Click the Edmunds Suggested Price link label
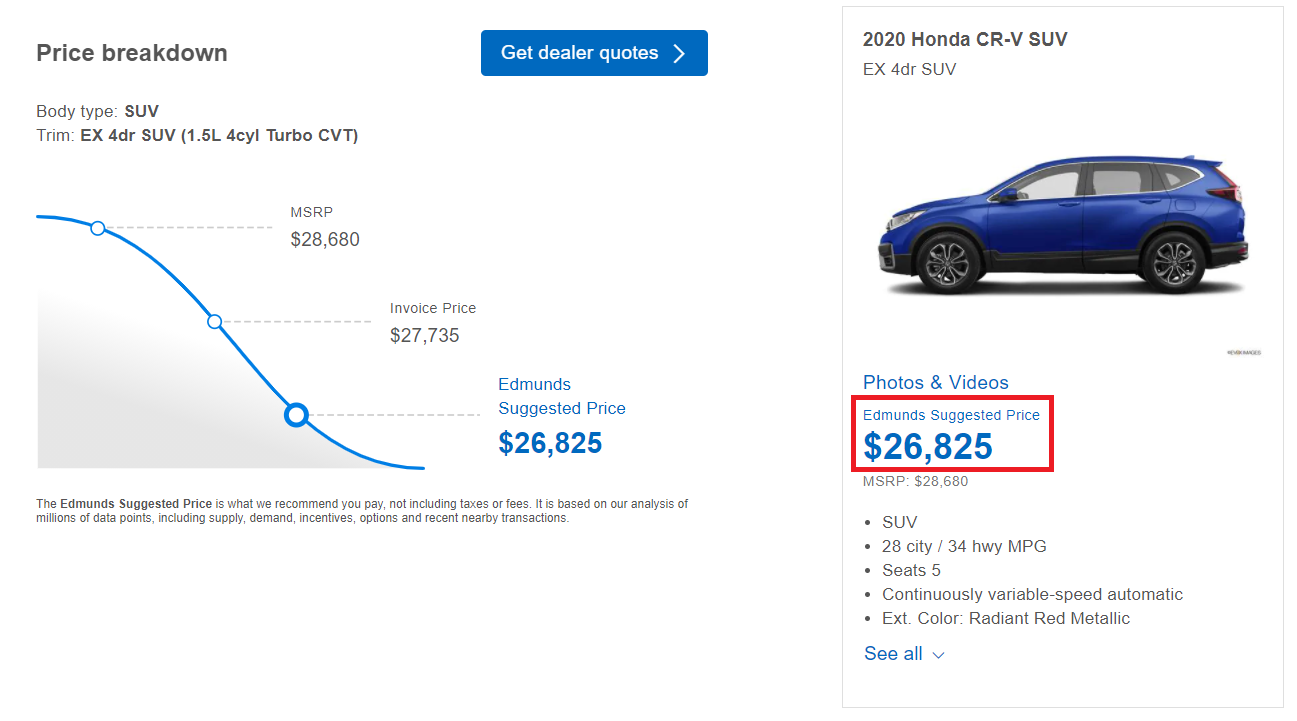 click(x=951, y=415)
